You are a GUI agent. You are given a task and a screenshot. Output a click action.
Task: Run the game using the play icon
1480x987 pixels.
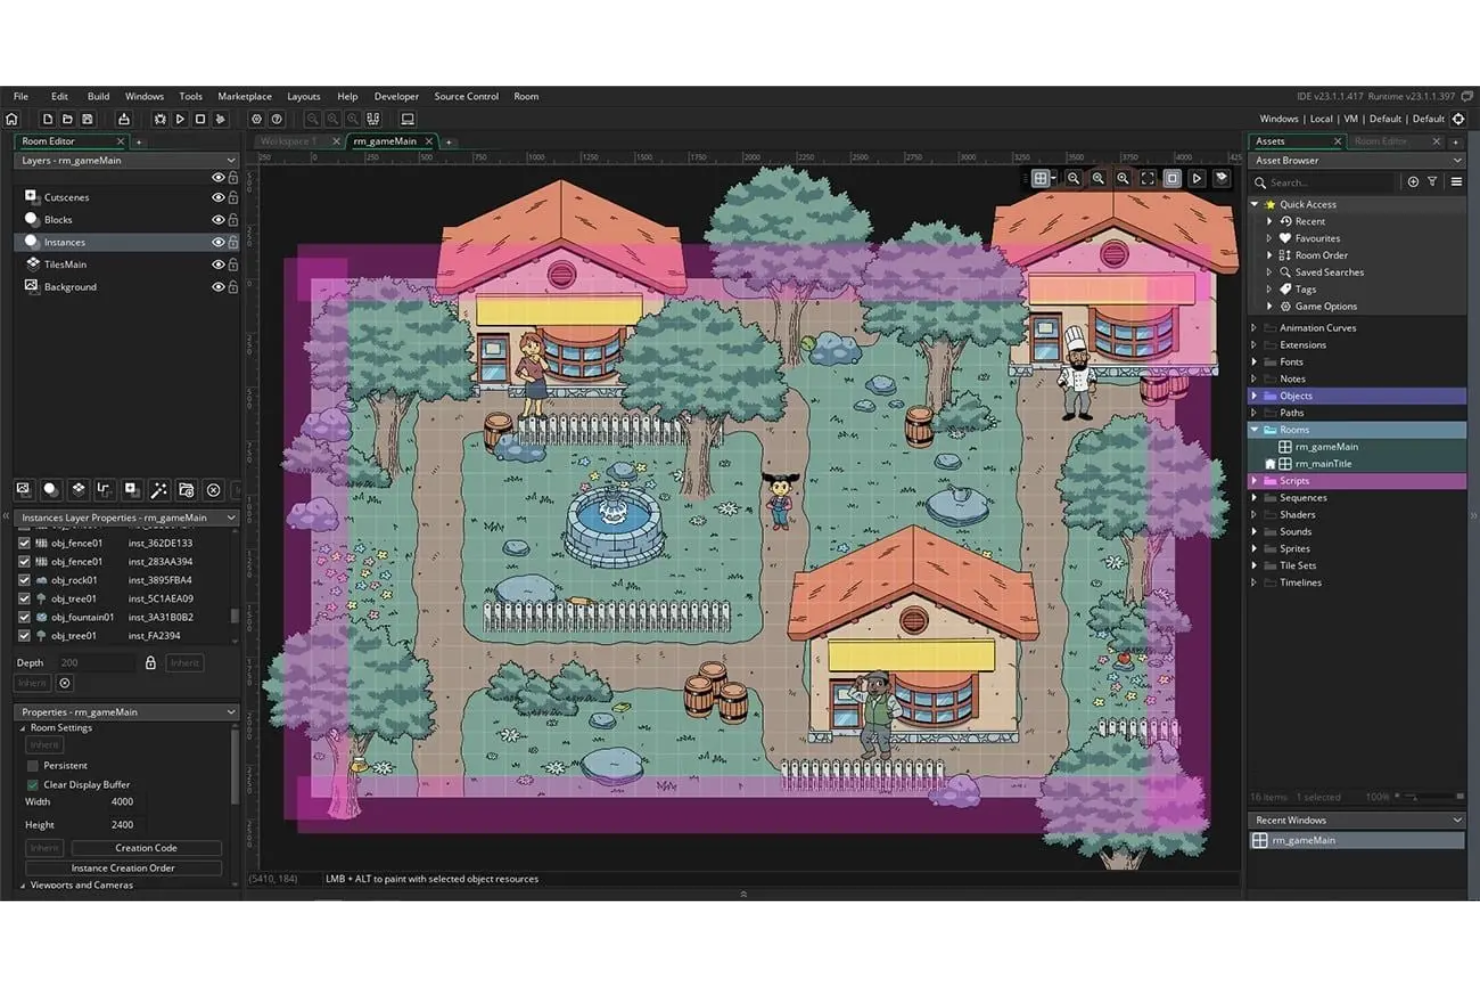180,118
